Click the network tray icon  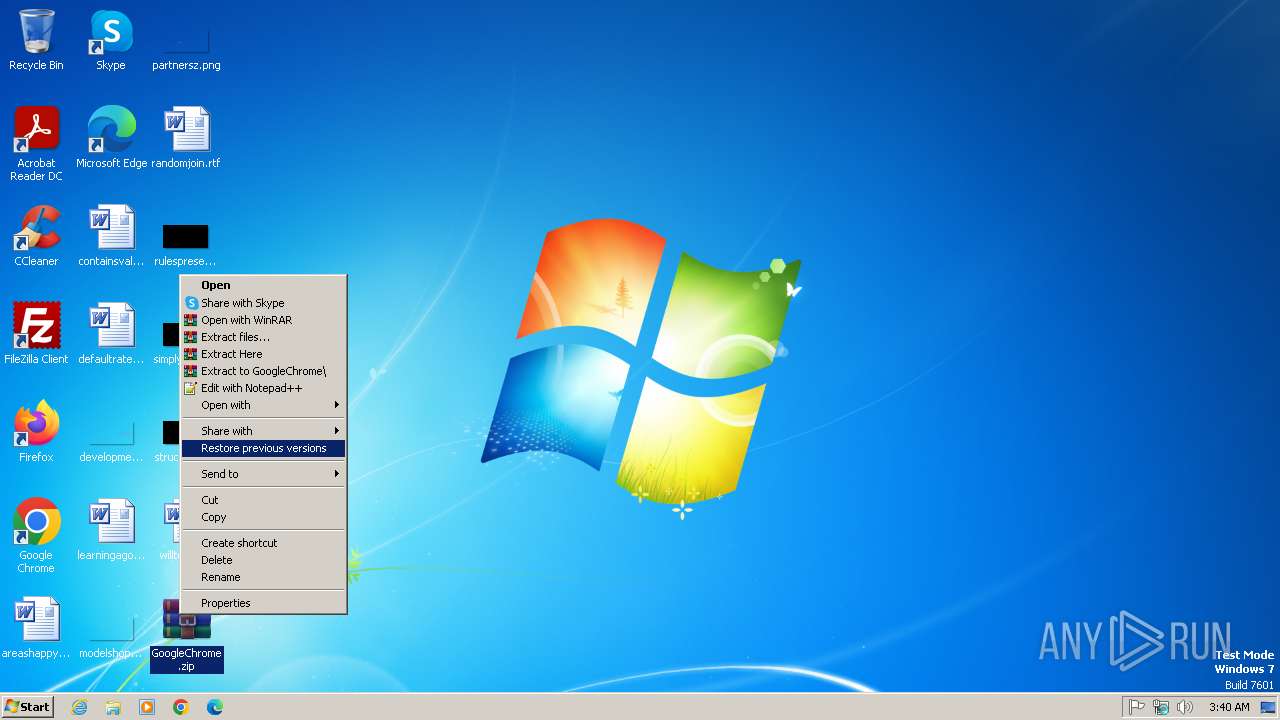pyautogui.click(x=1161, y=707)
